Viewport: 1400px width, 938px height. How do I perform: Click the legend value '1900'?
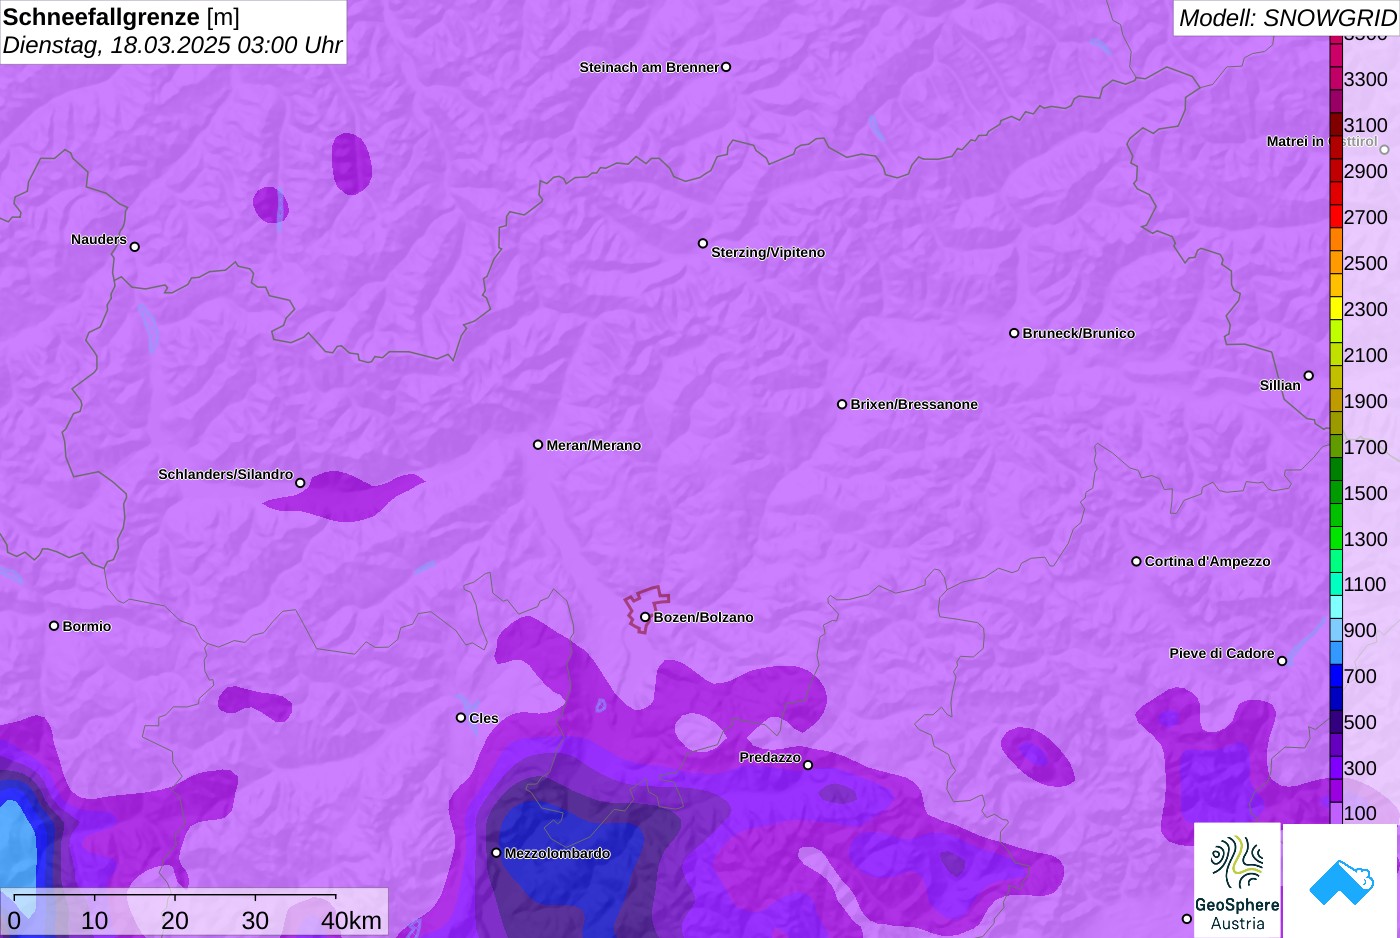click(x=1366, y=401)
